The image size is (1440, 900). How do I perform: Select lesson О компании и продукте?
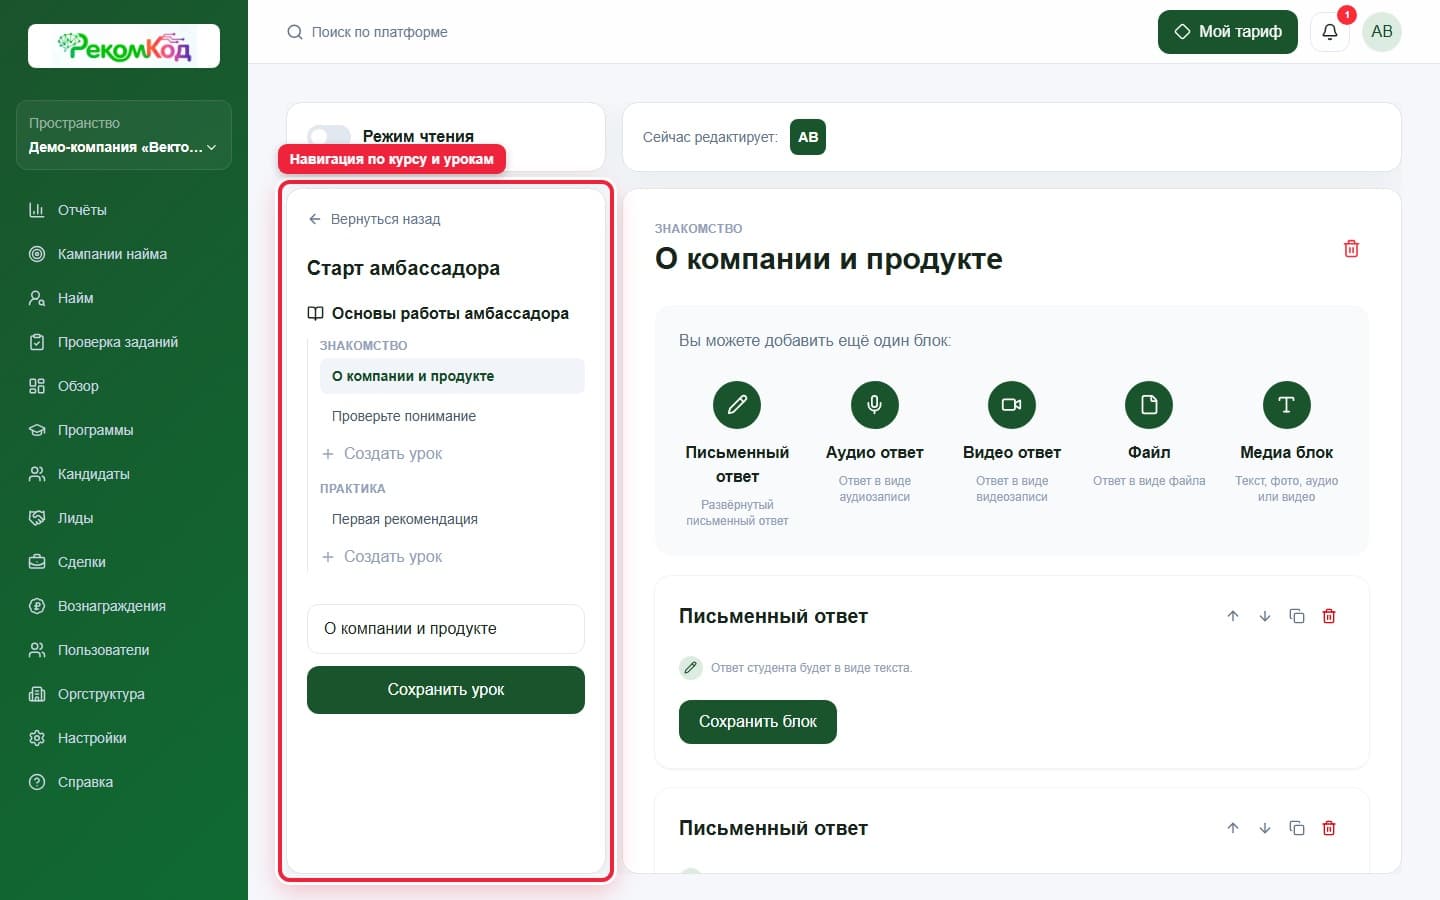(452, 376)
